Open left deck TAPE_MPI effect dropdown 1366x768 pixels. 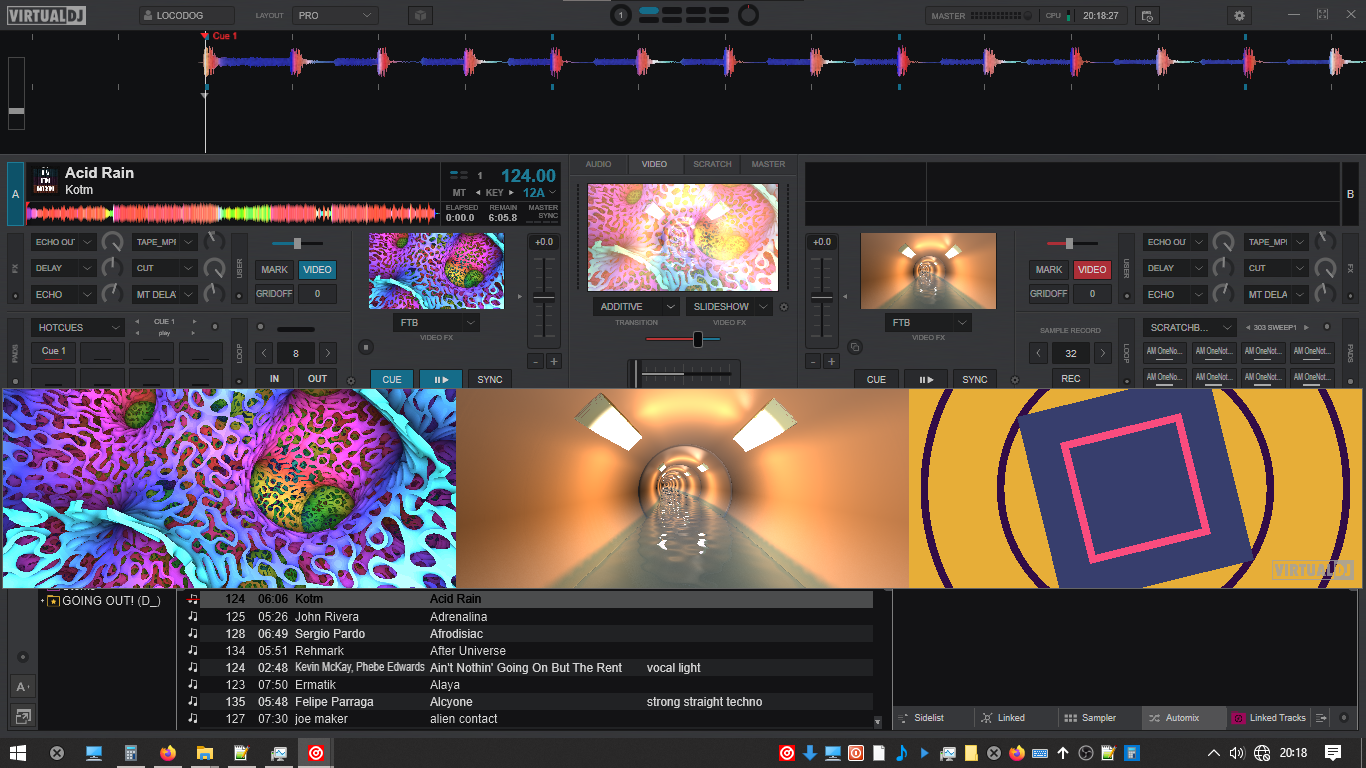tap(165, 242)
